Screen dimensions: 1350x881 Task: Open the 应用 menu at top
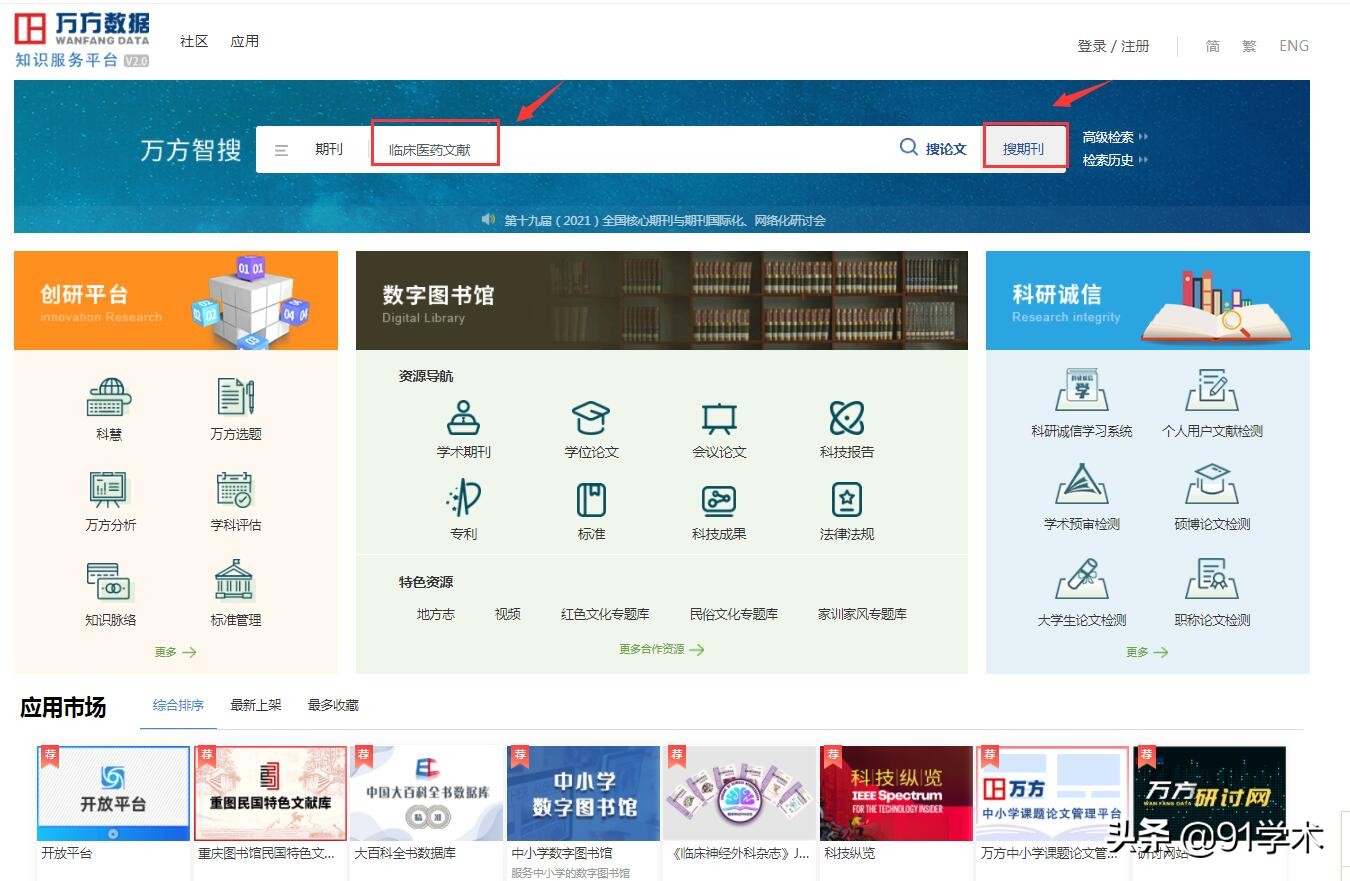pos(245,41)
